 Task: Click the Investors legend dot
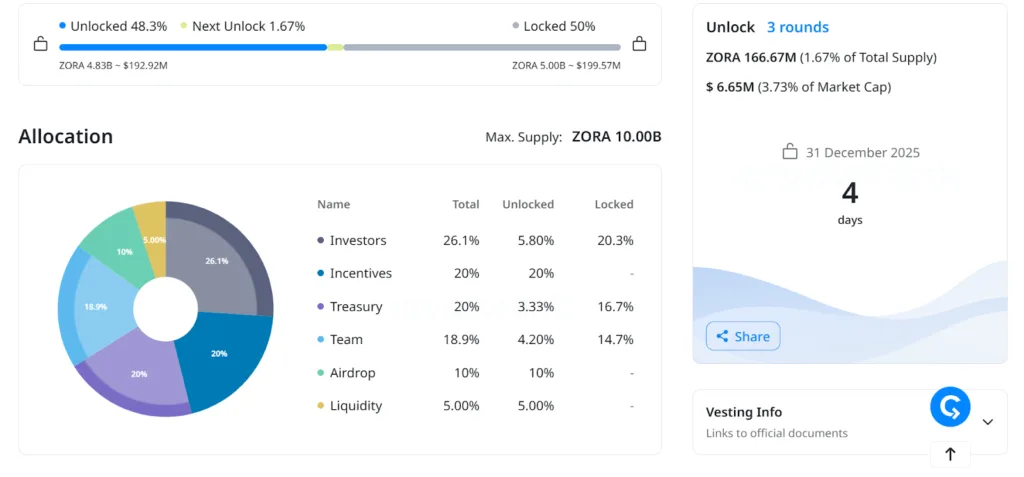[321, 240]
